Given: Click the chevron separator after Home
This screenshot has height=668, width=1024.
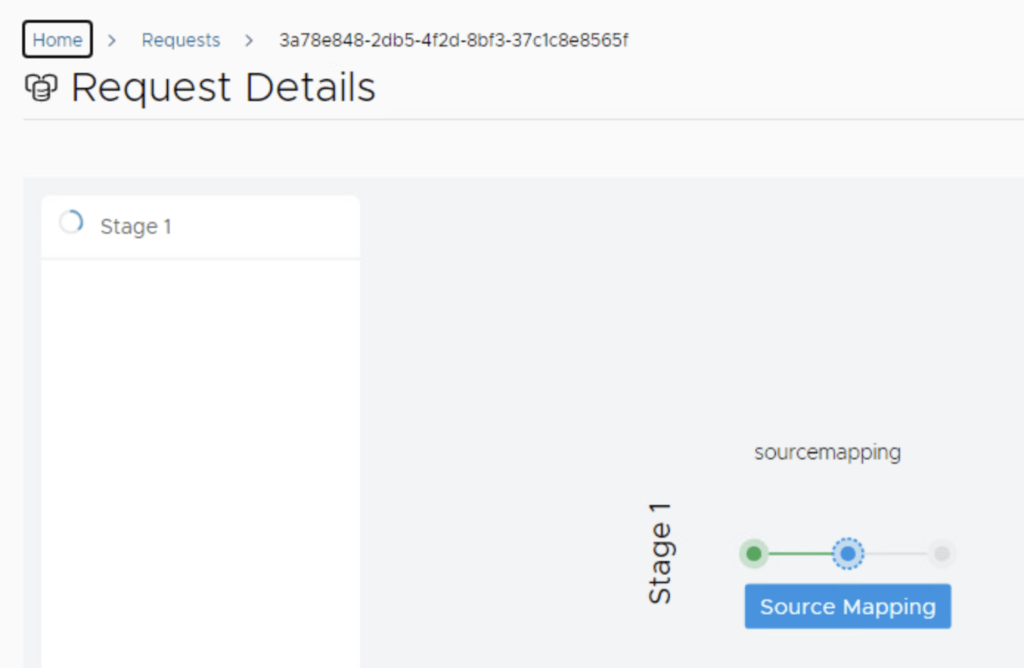Looking at the screenshot, I should coord(112,40).
